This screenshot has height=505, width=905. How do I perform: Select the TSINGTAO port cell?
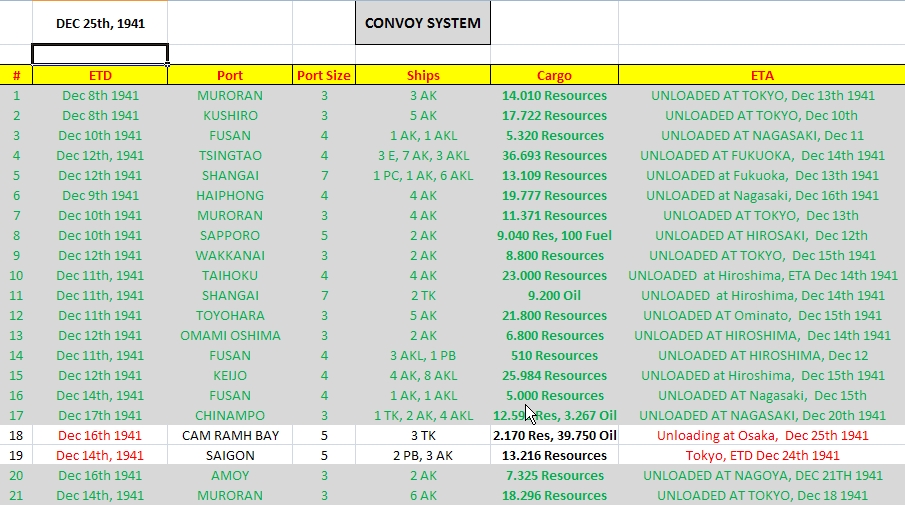tap(230, 155)
